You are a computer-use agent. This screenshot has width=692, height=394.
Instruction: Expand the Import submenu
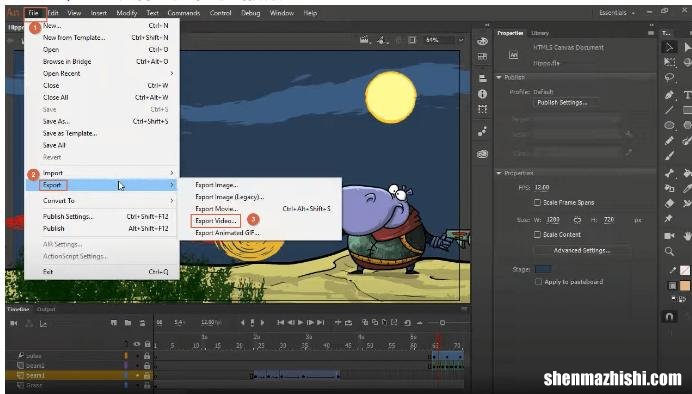(x=102, y=173)
